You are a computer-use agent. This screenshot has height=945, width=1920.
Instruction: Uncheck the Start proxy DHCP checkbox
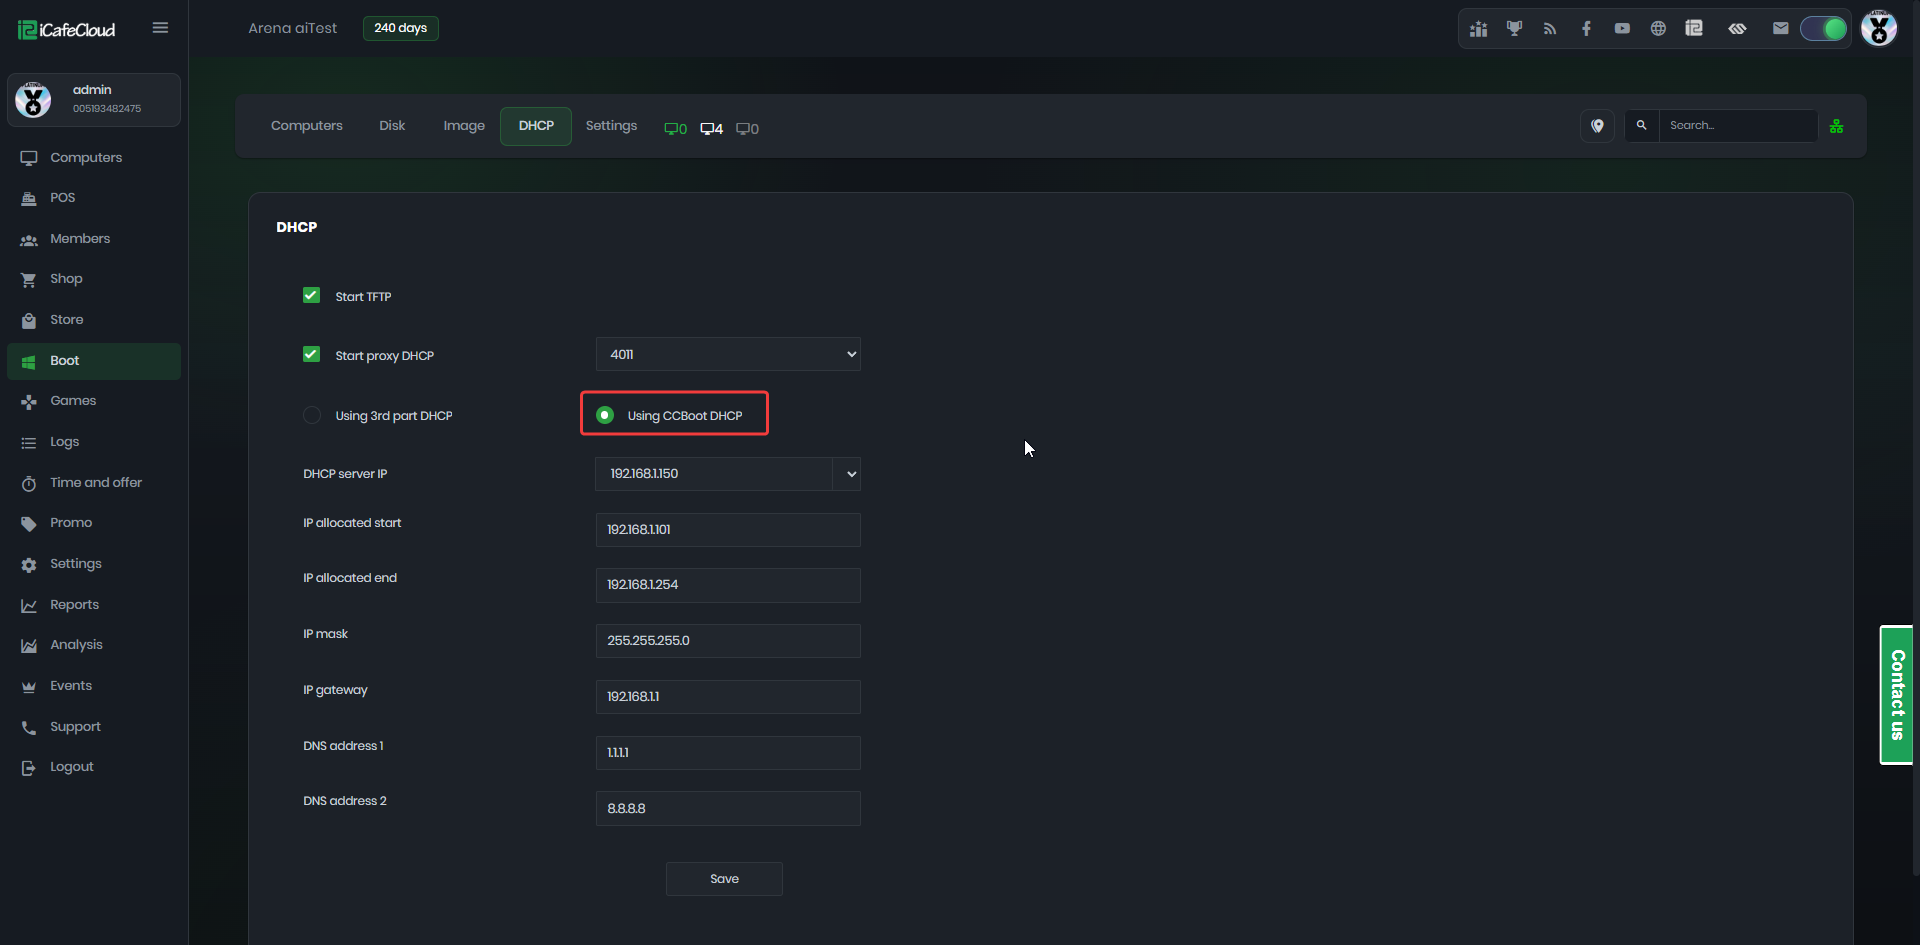311,354
